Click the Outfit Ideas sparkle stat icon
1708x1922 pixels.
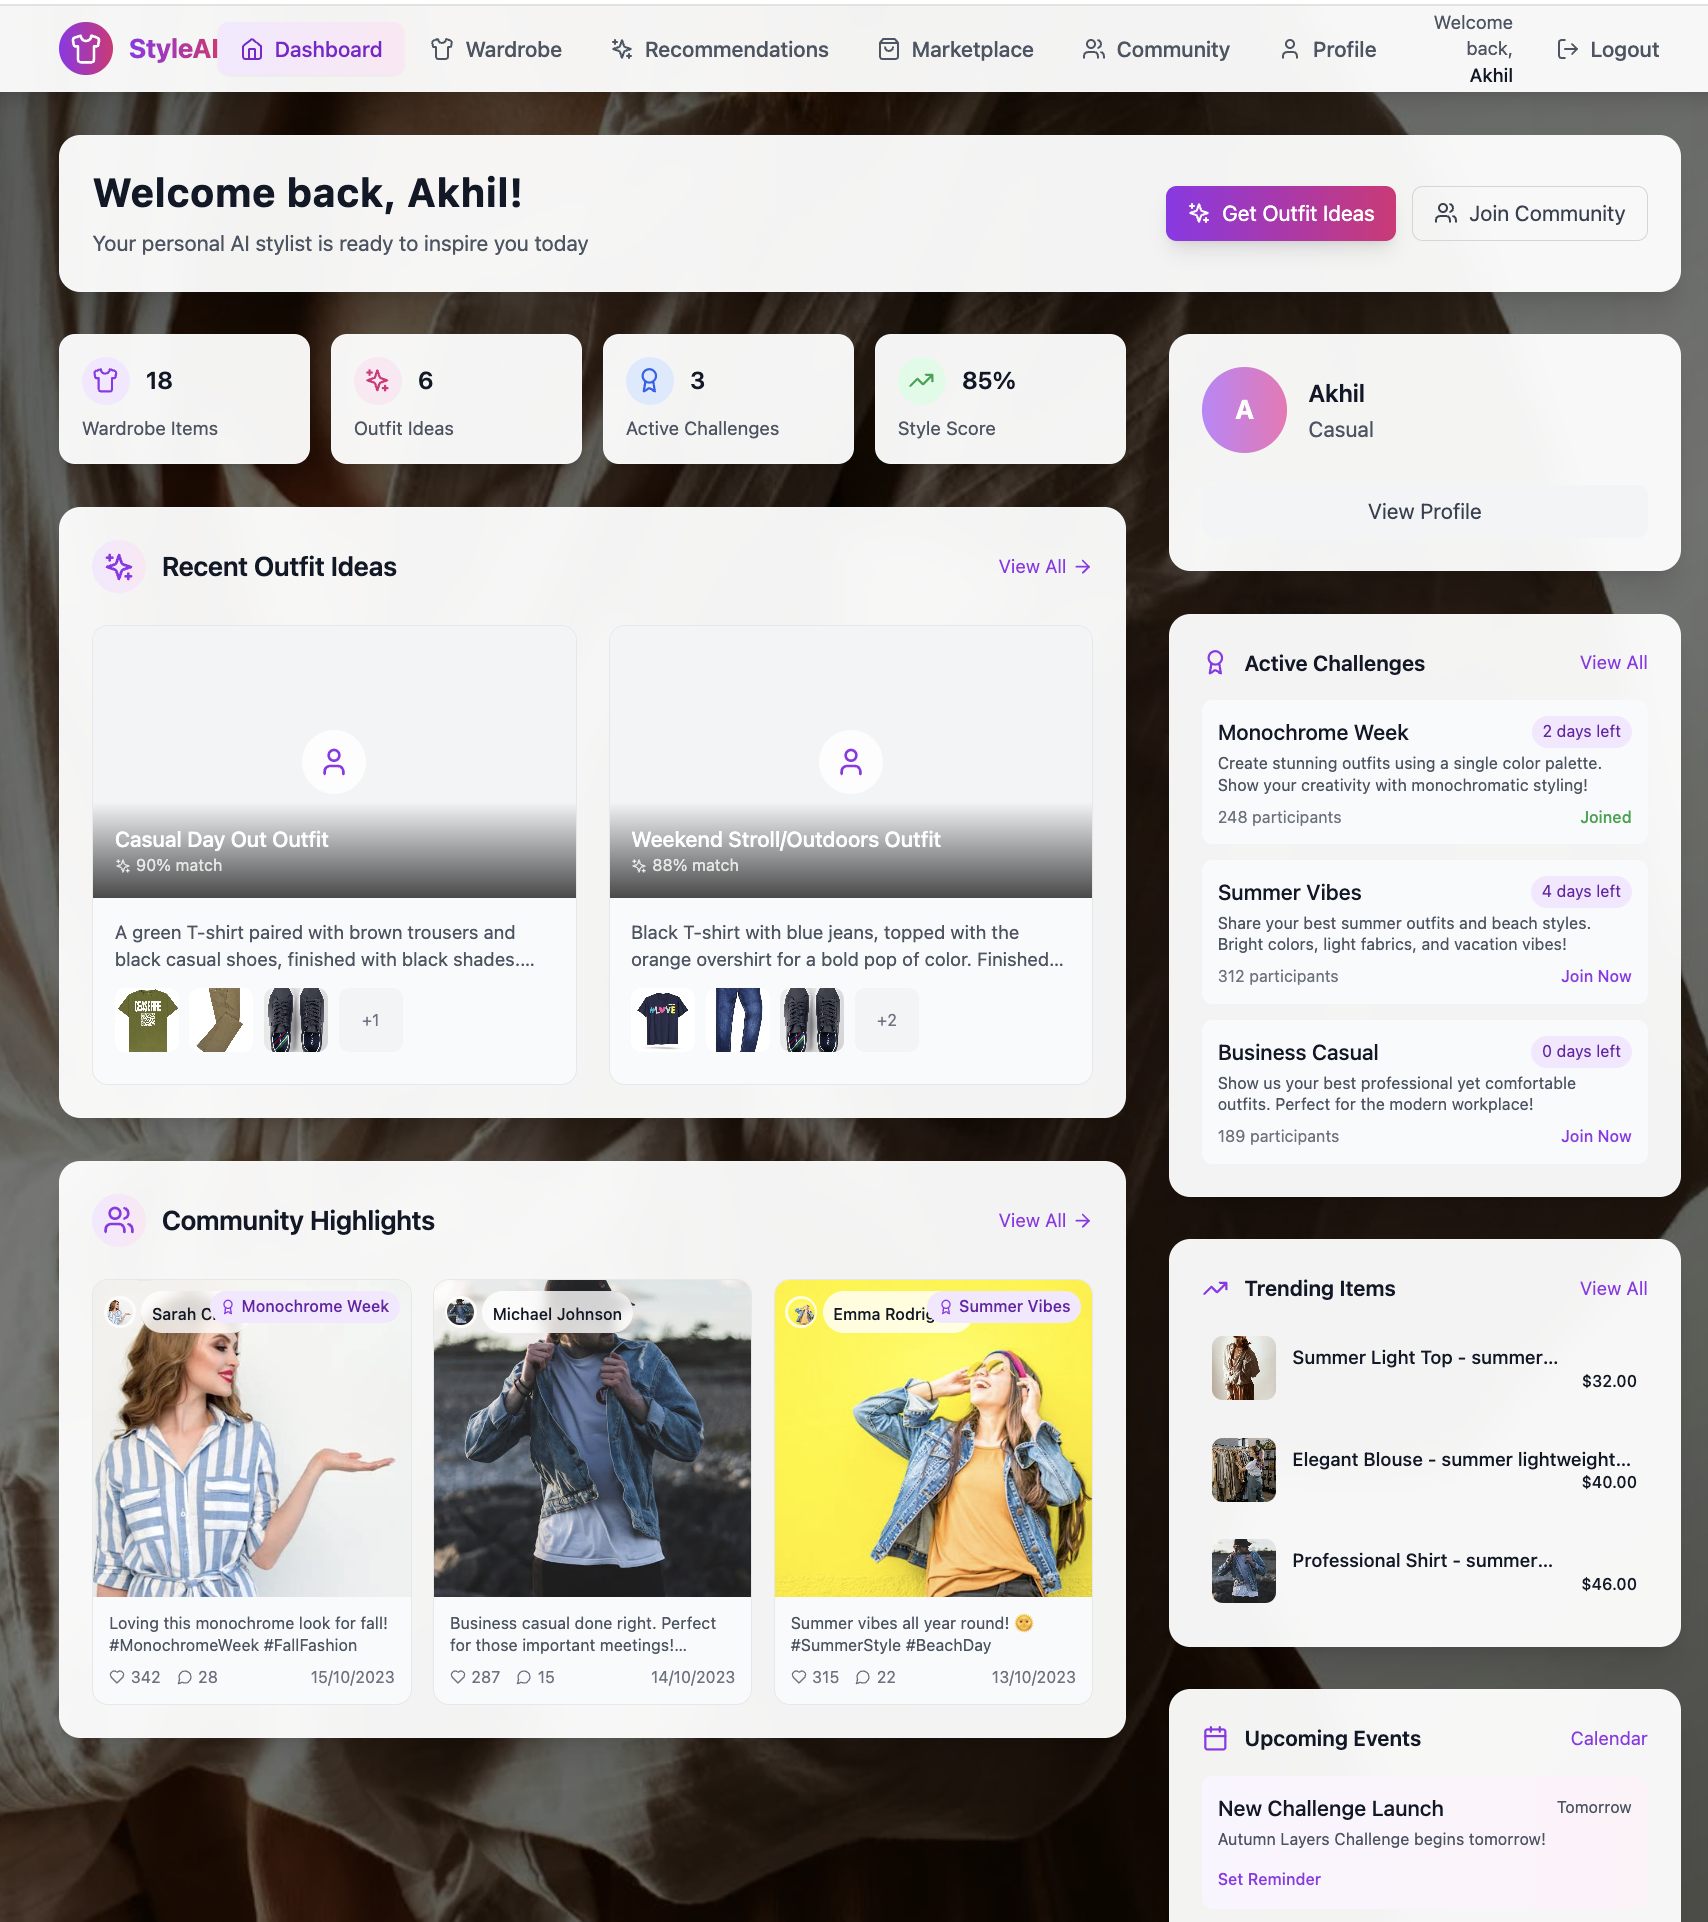378,381
